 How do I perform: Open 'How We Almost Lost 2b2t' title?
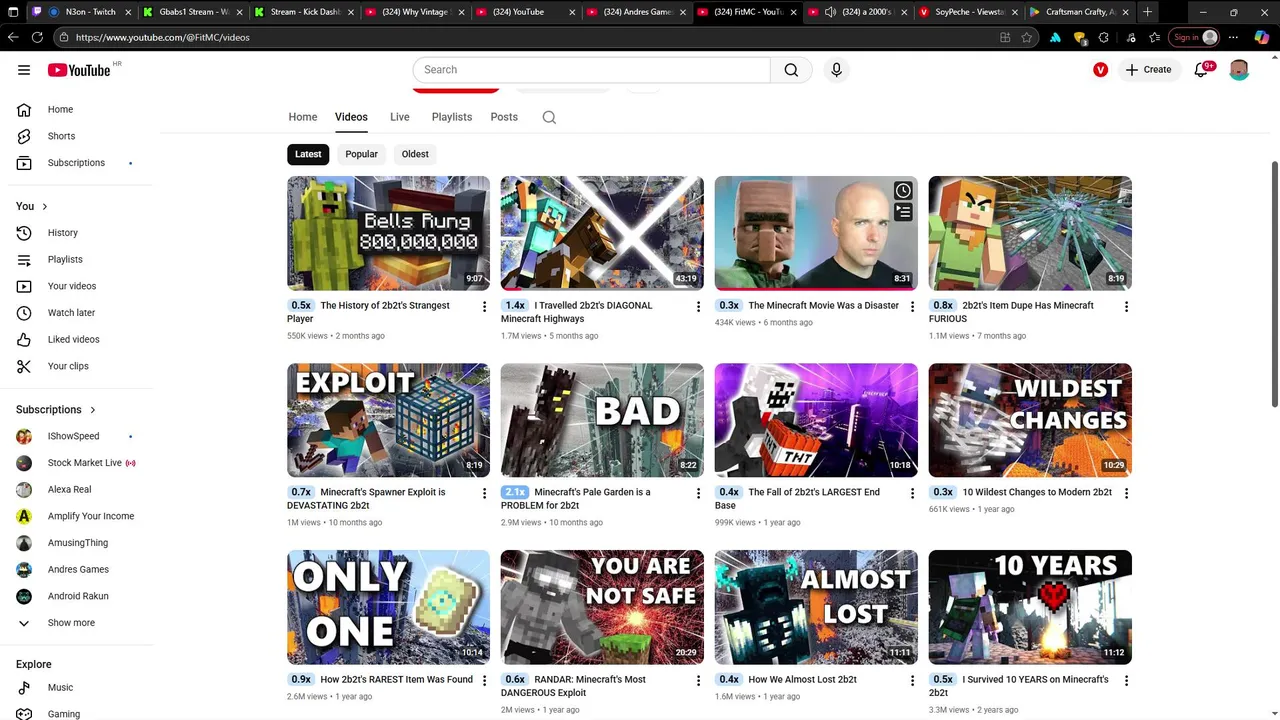click(802, 680)
